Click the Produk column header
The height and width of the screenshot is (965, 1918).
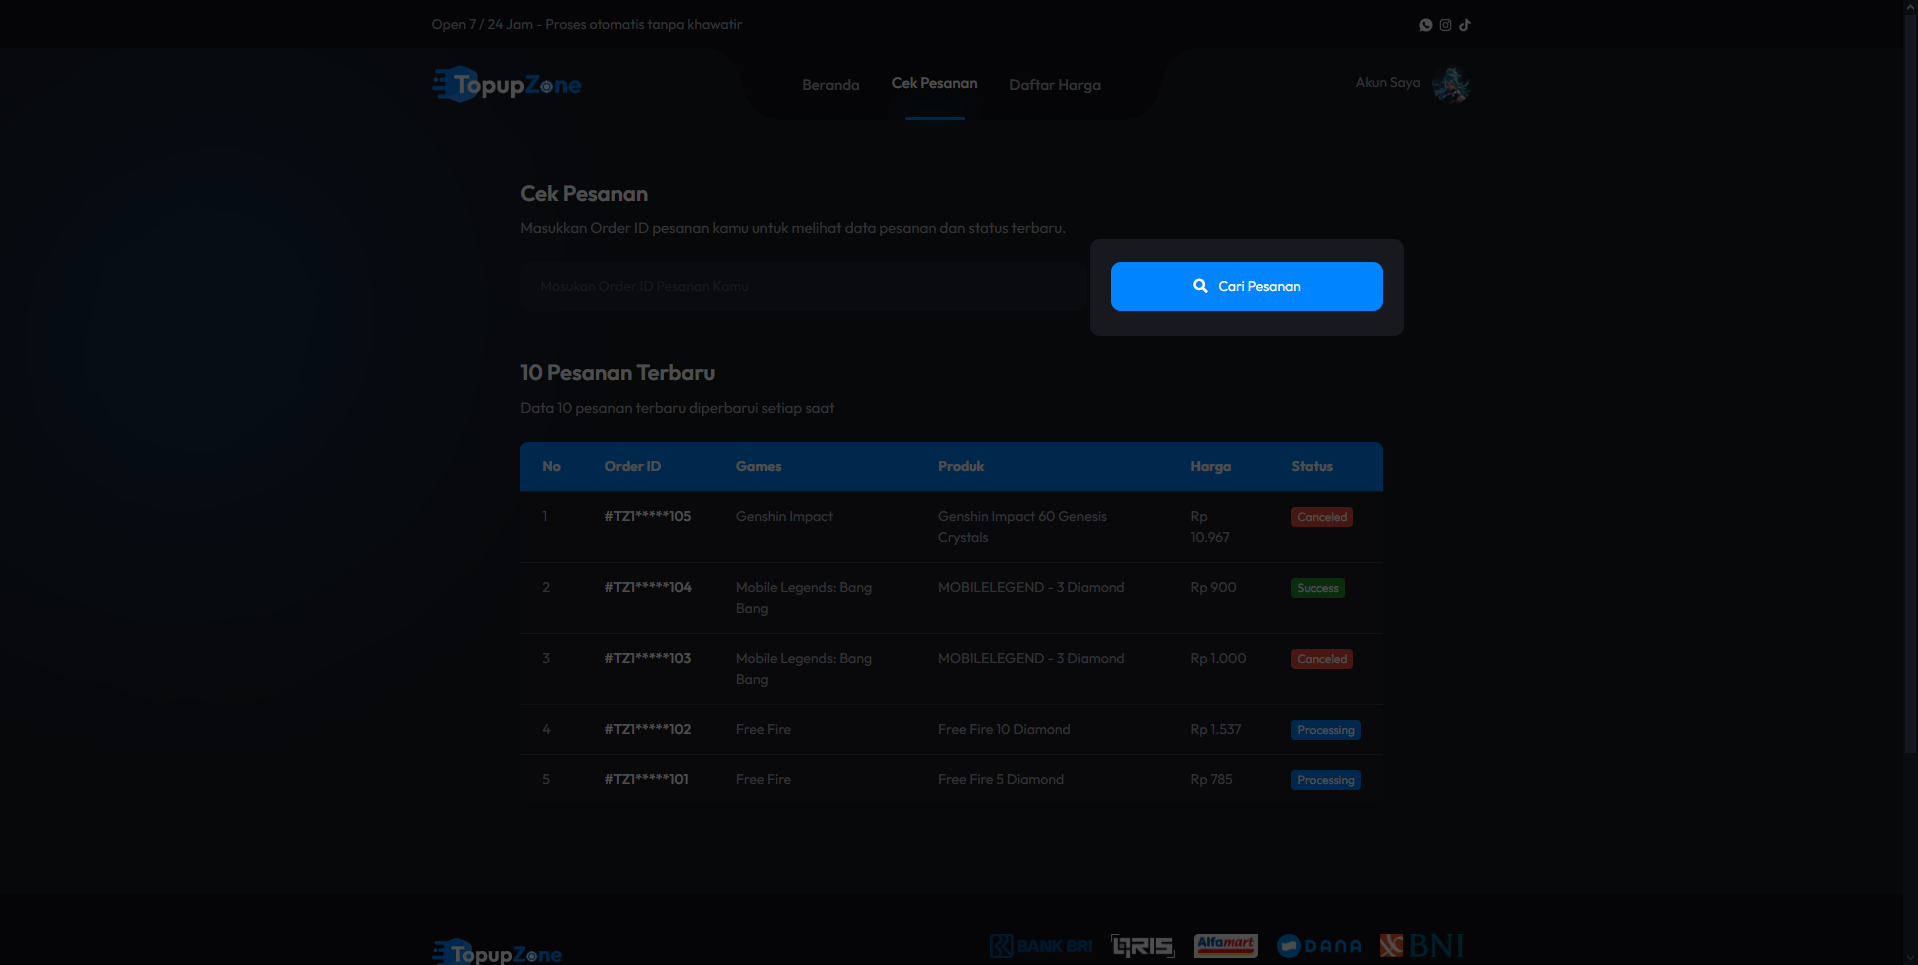[961, 467]
